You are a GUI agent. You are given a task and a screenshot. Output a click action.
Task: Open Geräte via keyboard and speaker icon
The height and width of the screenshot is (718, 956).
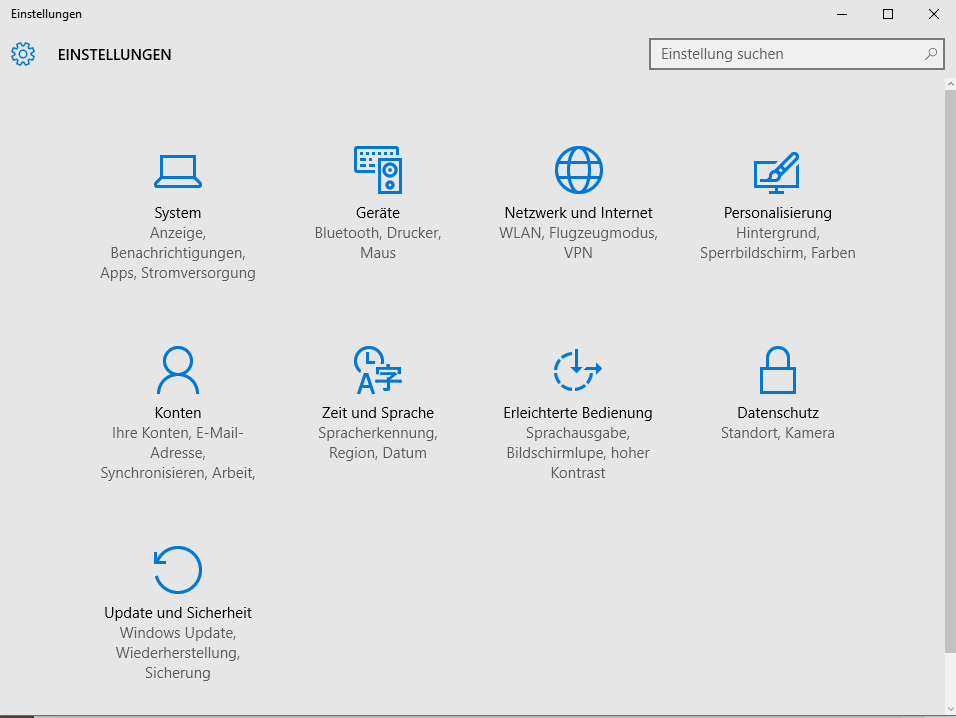point(377,169)
